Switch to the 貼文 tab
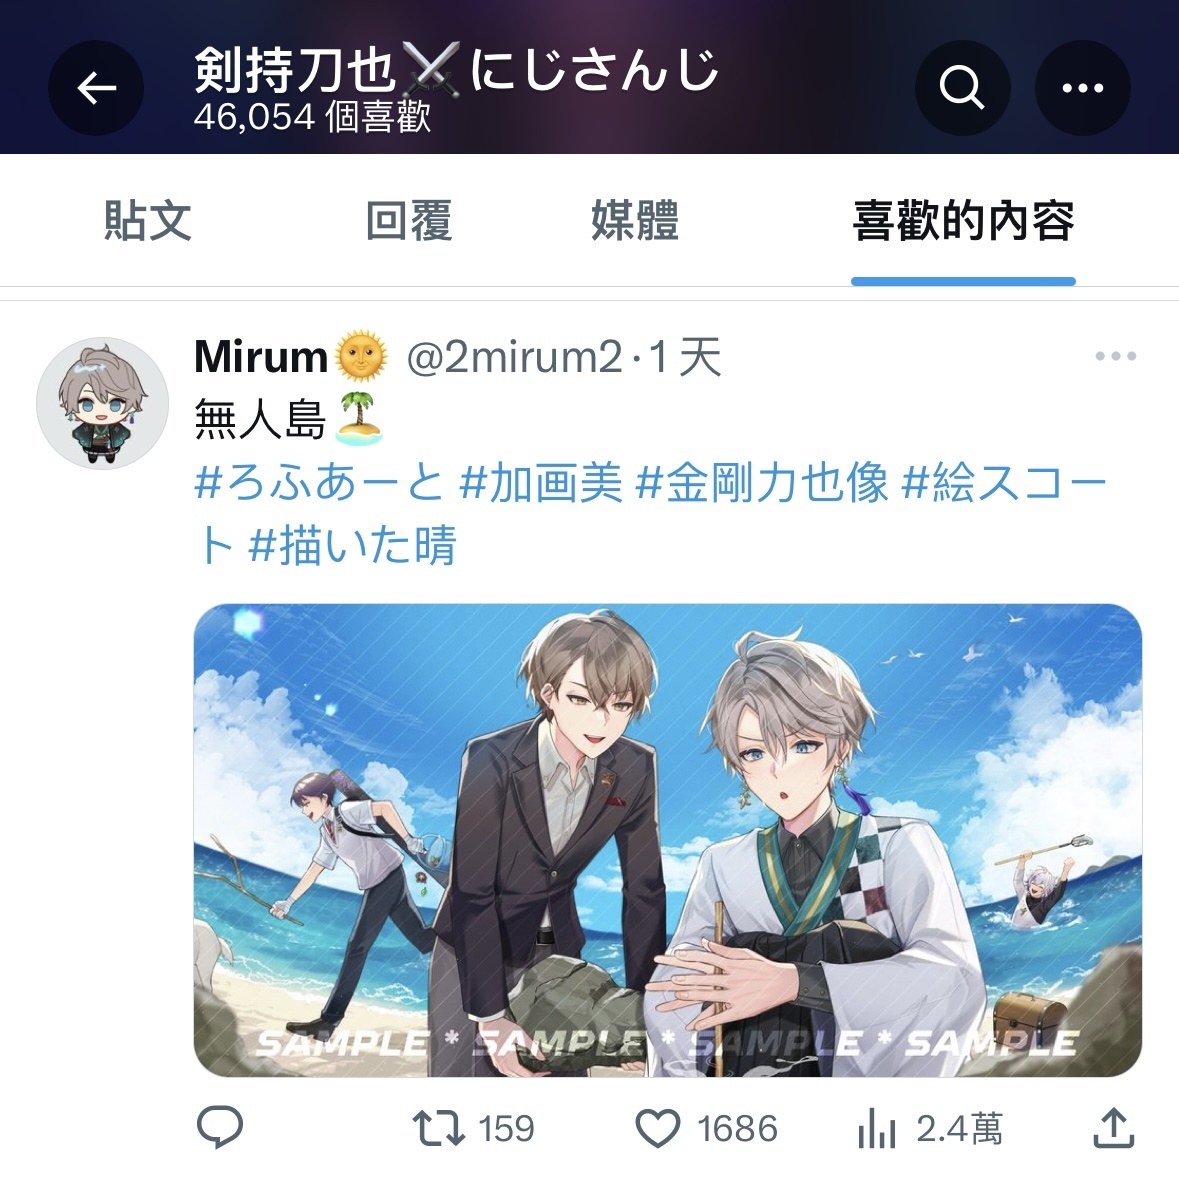 point(147,221)
